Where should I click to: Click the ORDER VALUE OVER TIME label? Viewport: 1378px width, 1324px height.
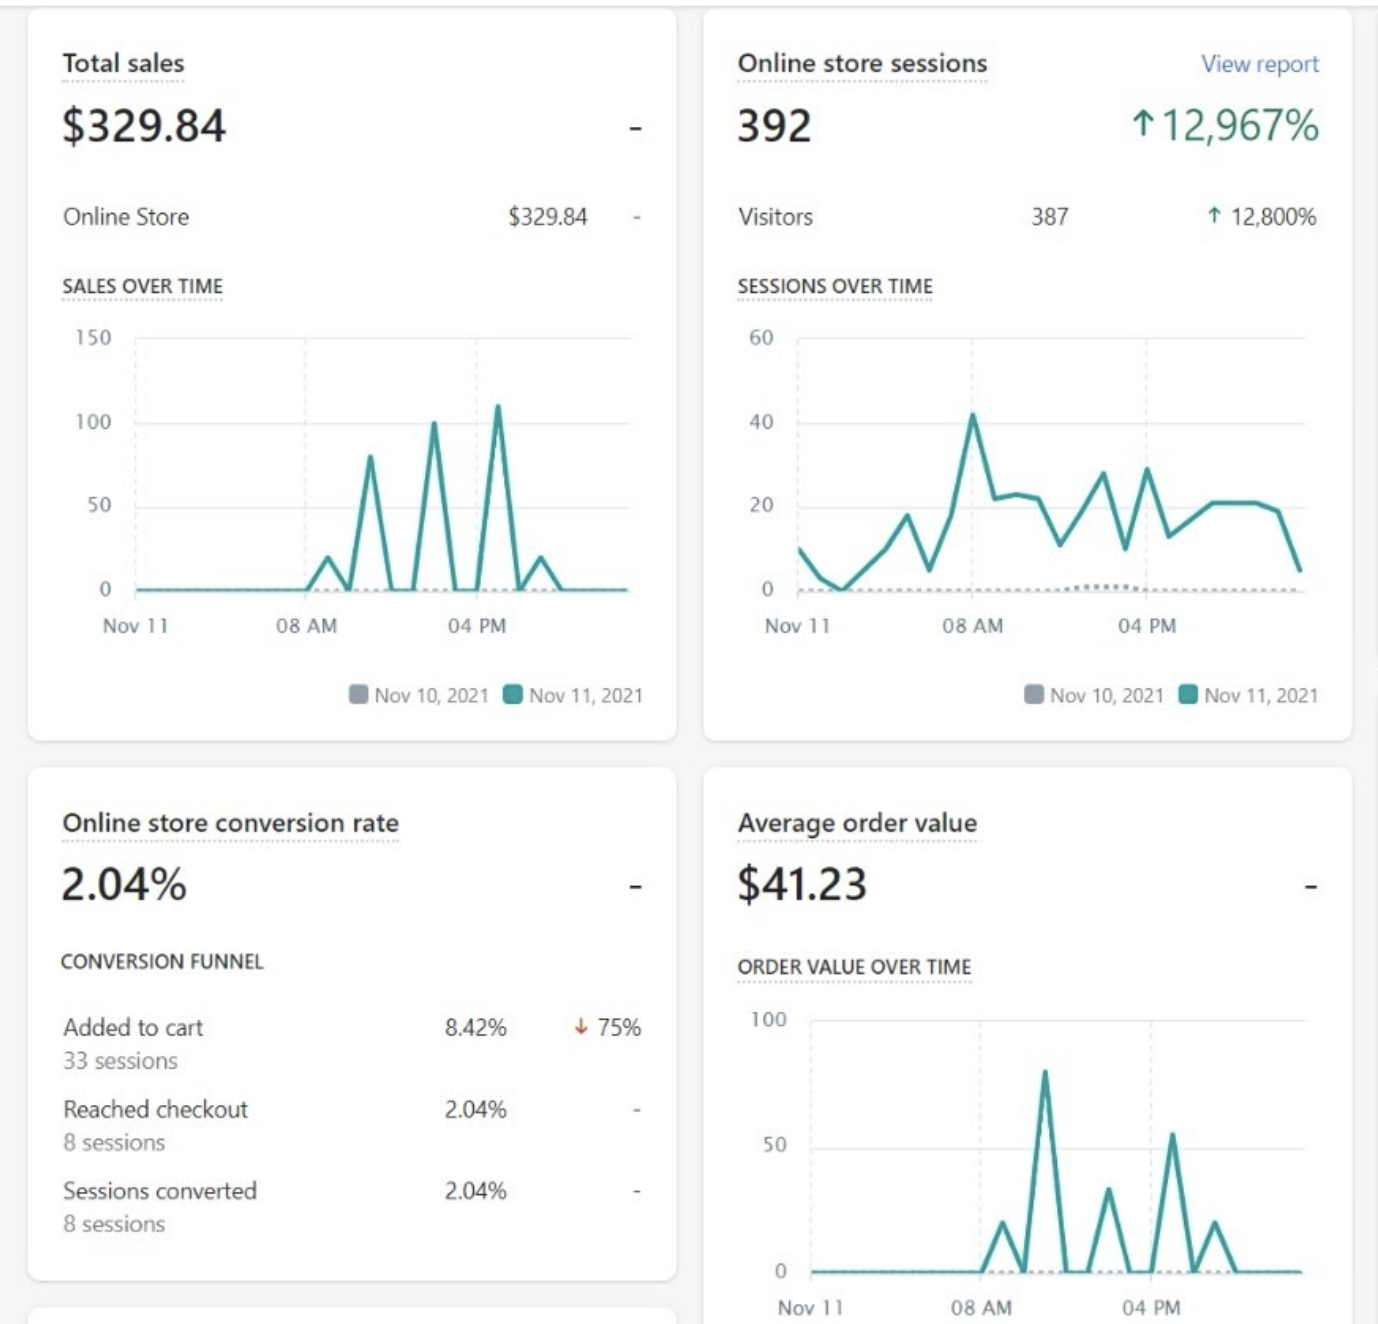[x=854, y=967]
